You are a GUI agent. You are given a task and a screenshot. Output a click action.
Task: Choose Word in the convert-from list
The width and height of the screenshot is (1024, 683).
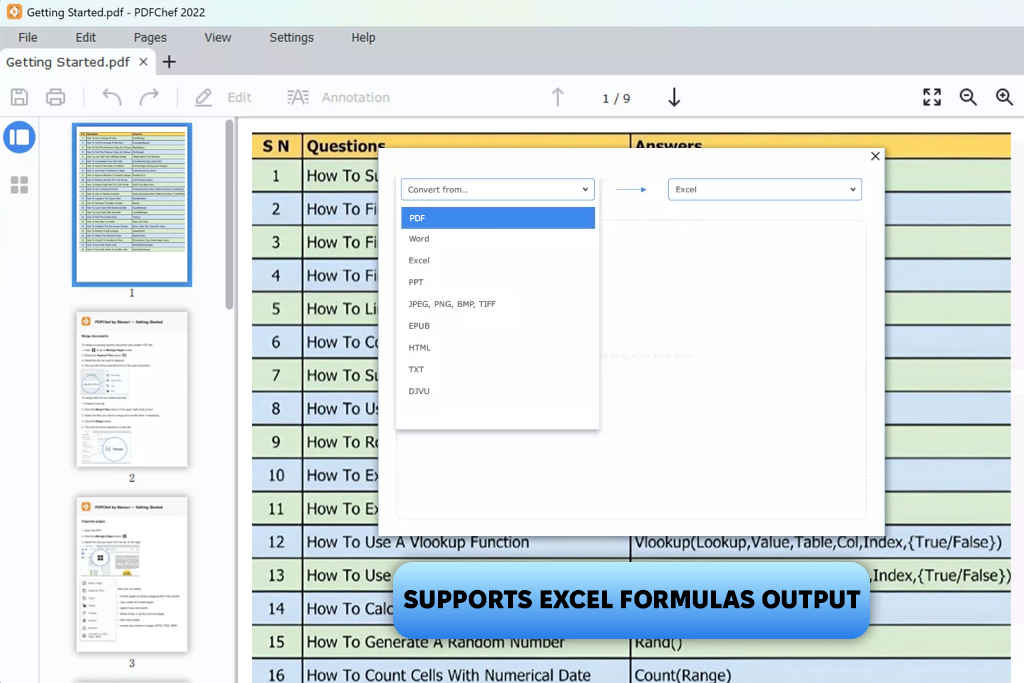[x=498, y=239]
